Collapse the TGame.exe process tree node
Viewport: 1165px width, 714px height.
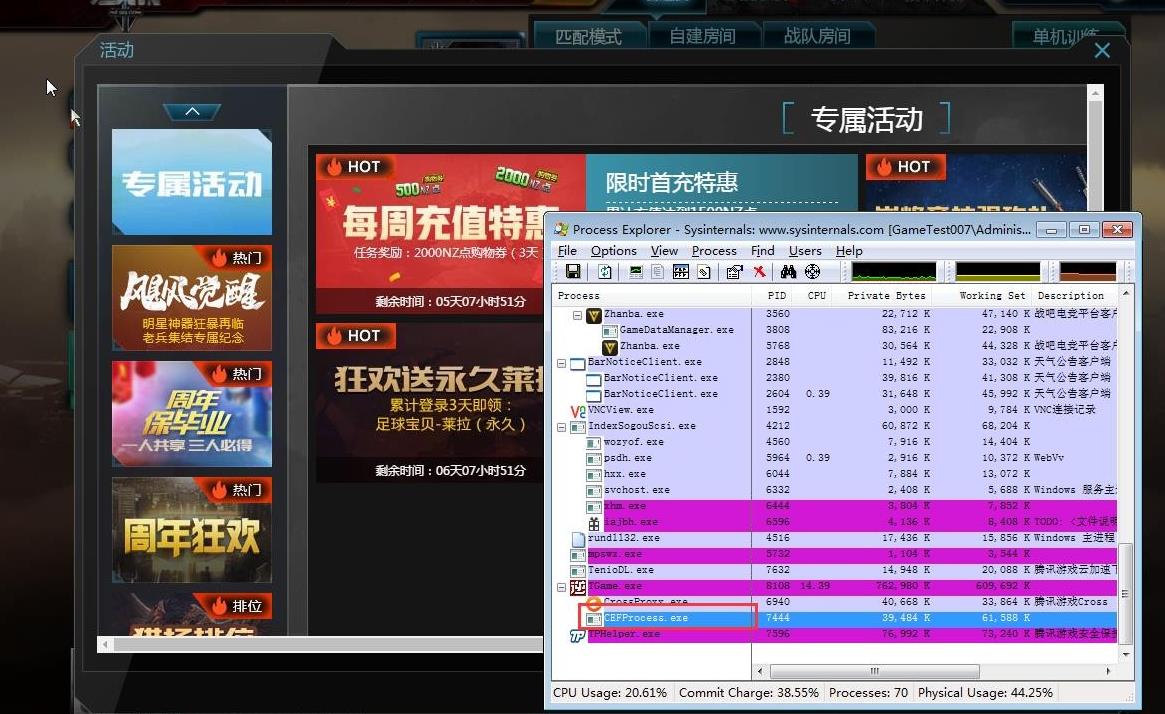click(562, 586)
